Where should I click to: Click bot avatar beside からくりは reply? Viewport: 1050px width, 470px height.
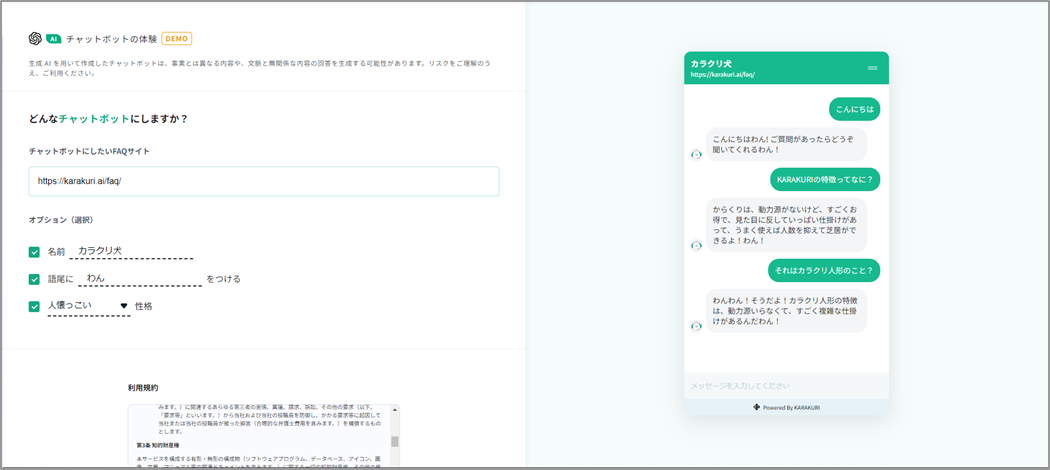(x=696, y=246)
